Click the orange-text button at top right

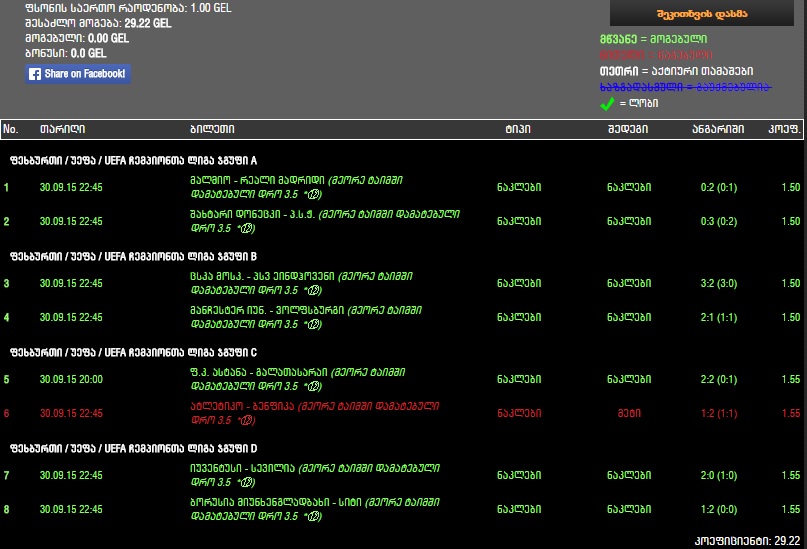[701, 13]
